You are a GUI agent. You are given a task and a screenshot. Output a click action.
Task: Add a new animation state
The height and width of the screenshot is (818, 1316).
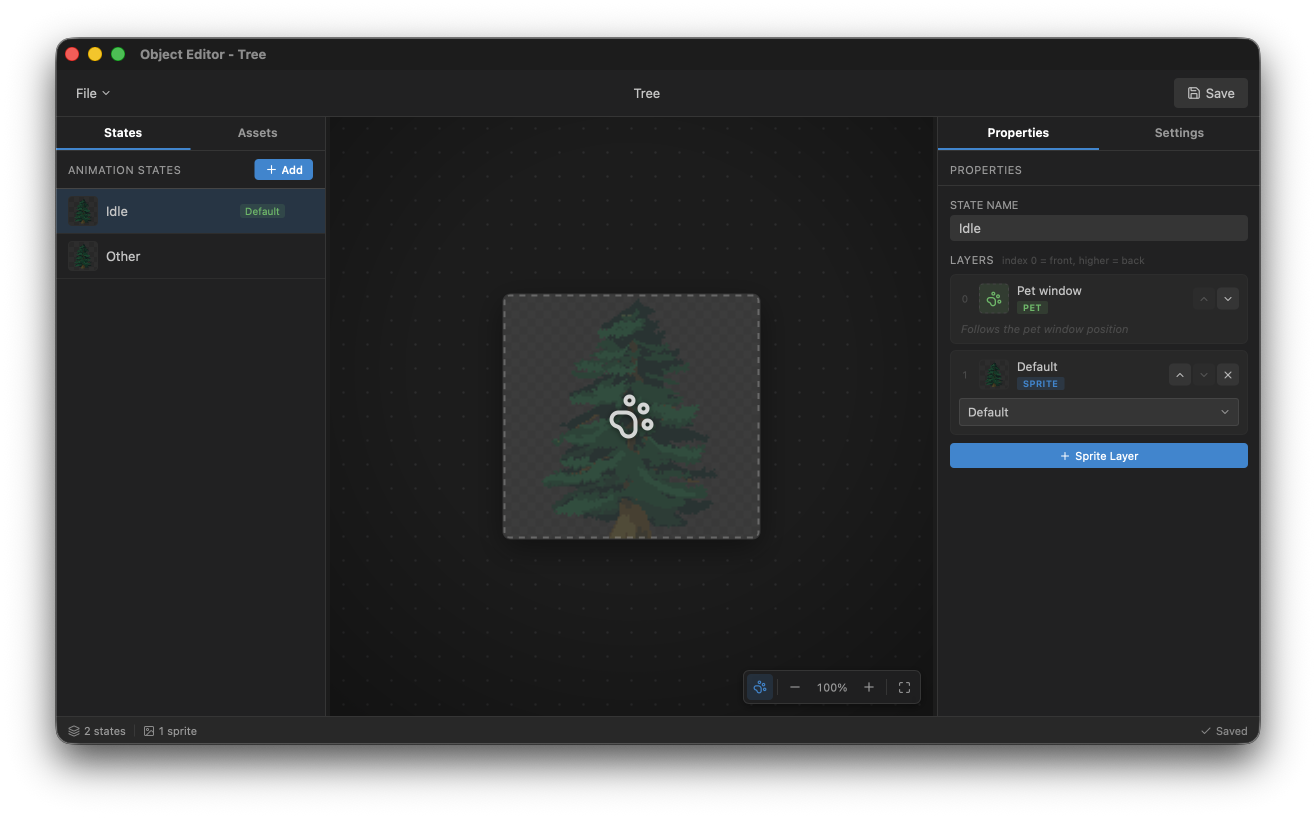click(x=284, y=170)
